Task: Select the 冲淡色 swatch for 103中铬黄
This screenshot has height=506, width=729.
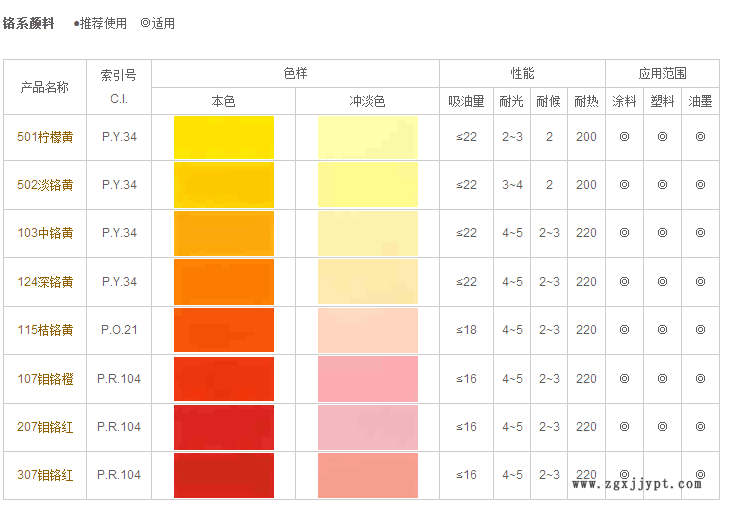Action: point(367,233)
